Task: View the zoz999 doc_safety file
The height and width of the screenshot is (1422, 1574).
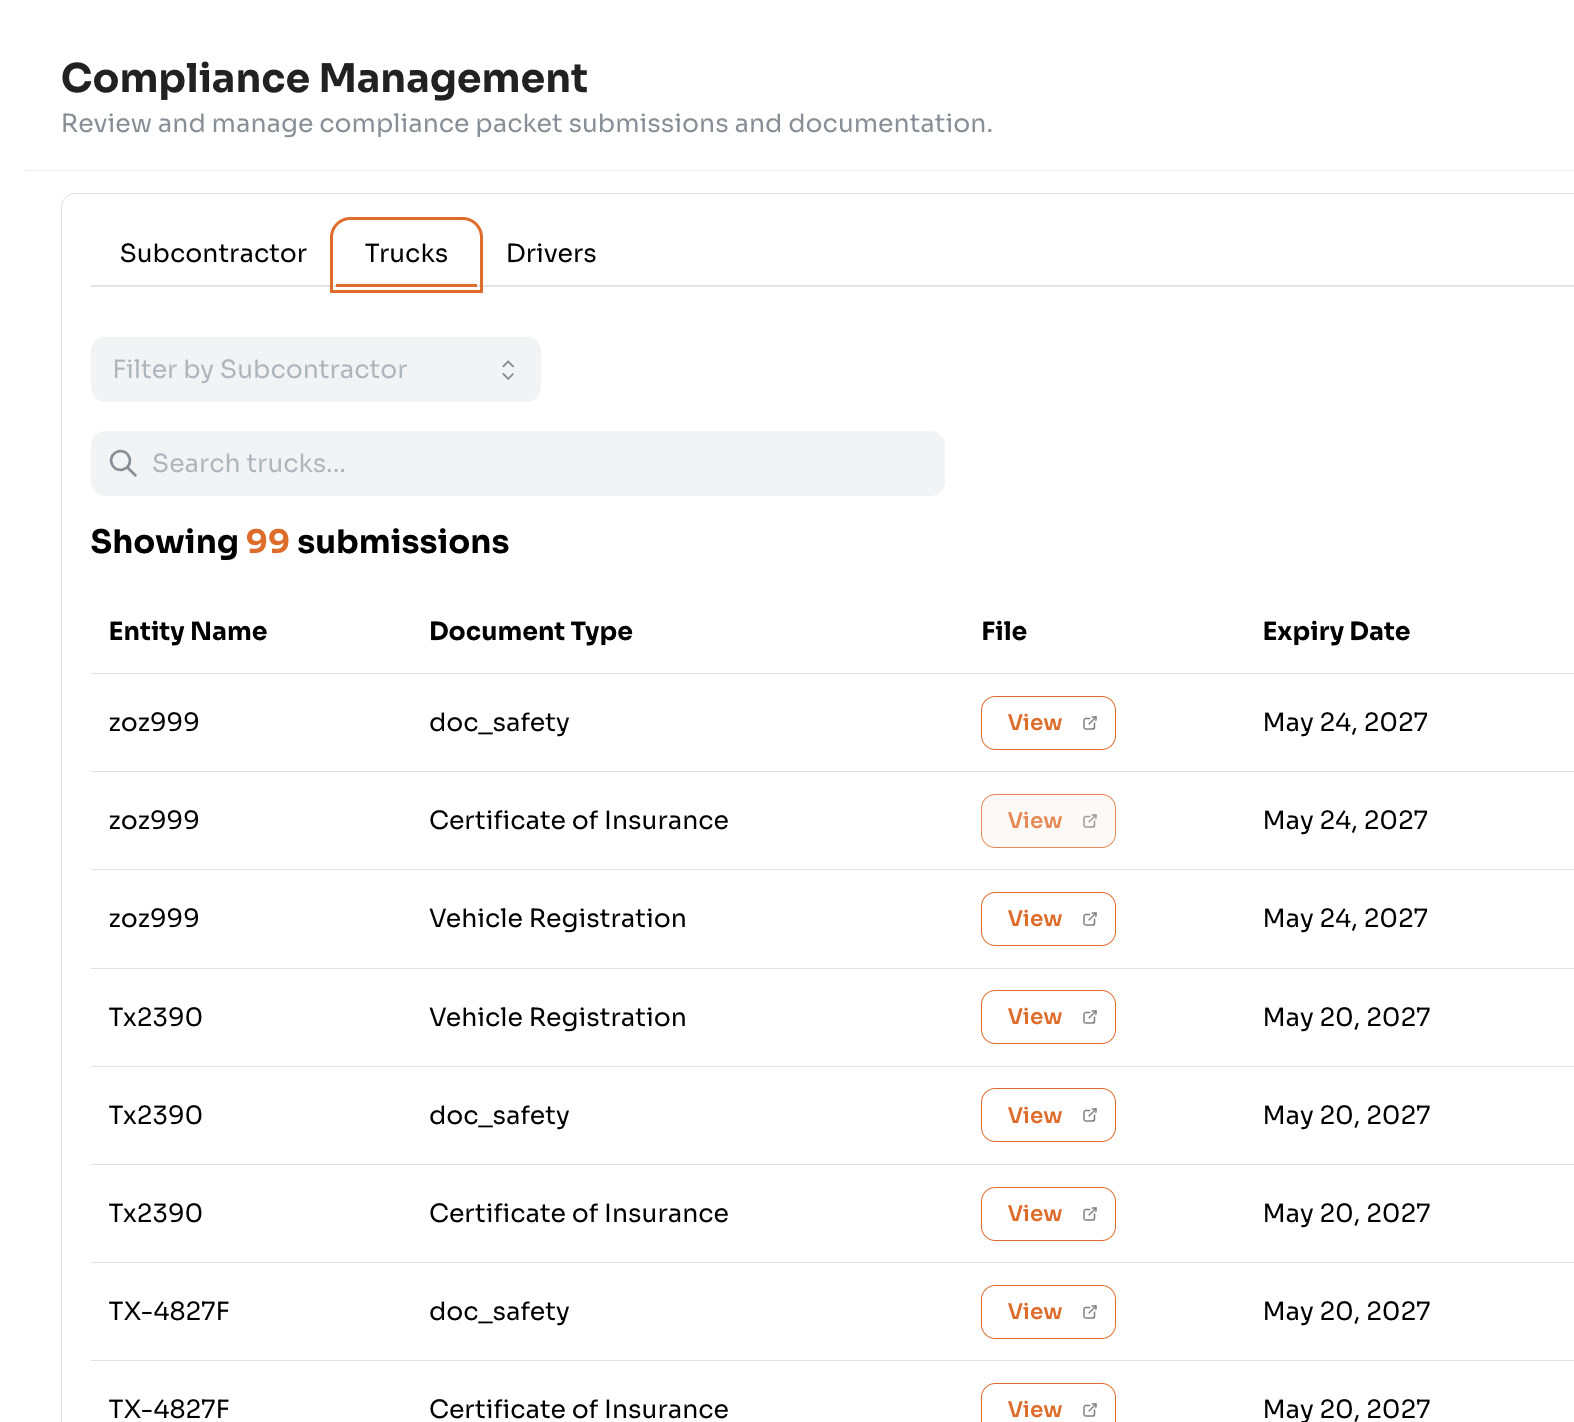Action: [1048, 723]
